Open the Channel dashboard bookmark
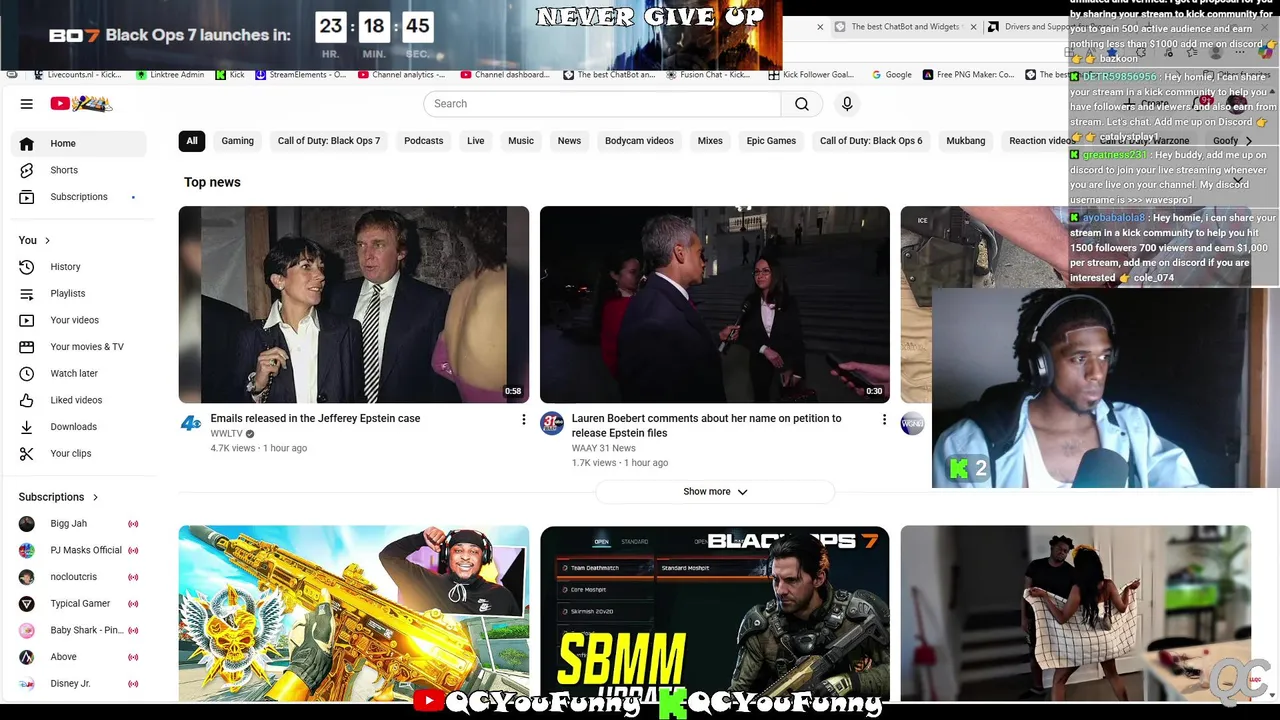1280x720 pixels. coord(506,75)
